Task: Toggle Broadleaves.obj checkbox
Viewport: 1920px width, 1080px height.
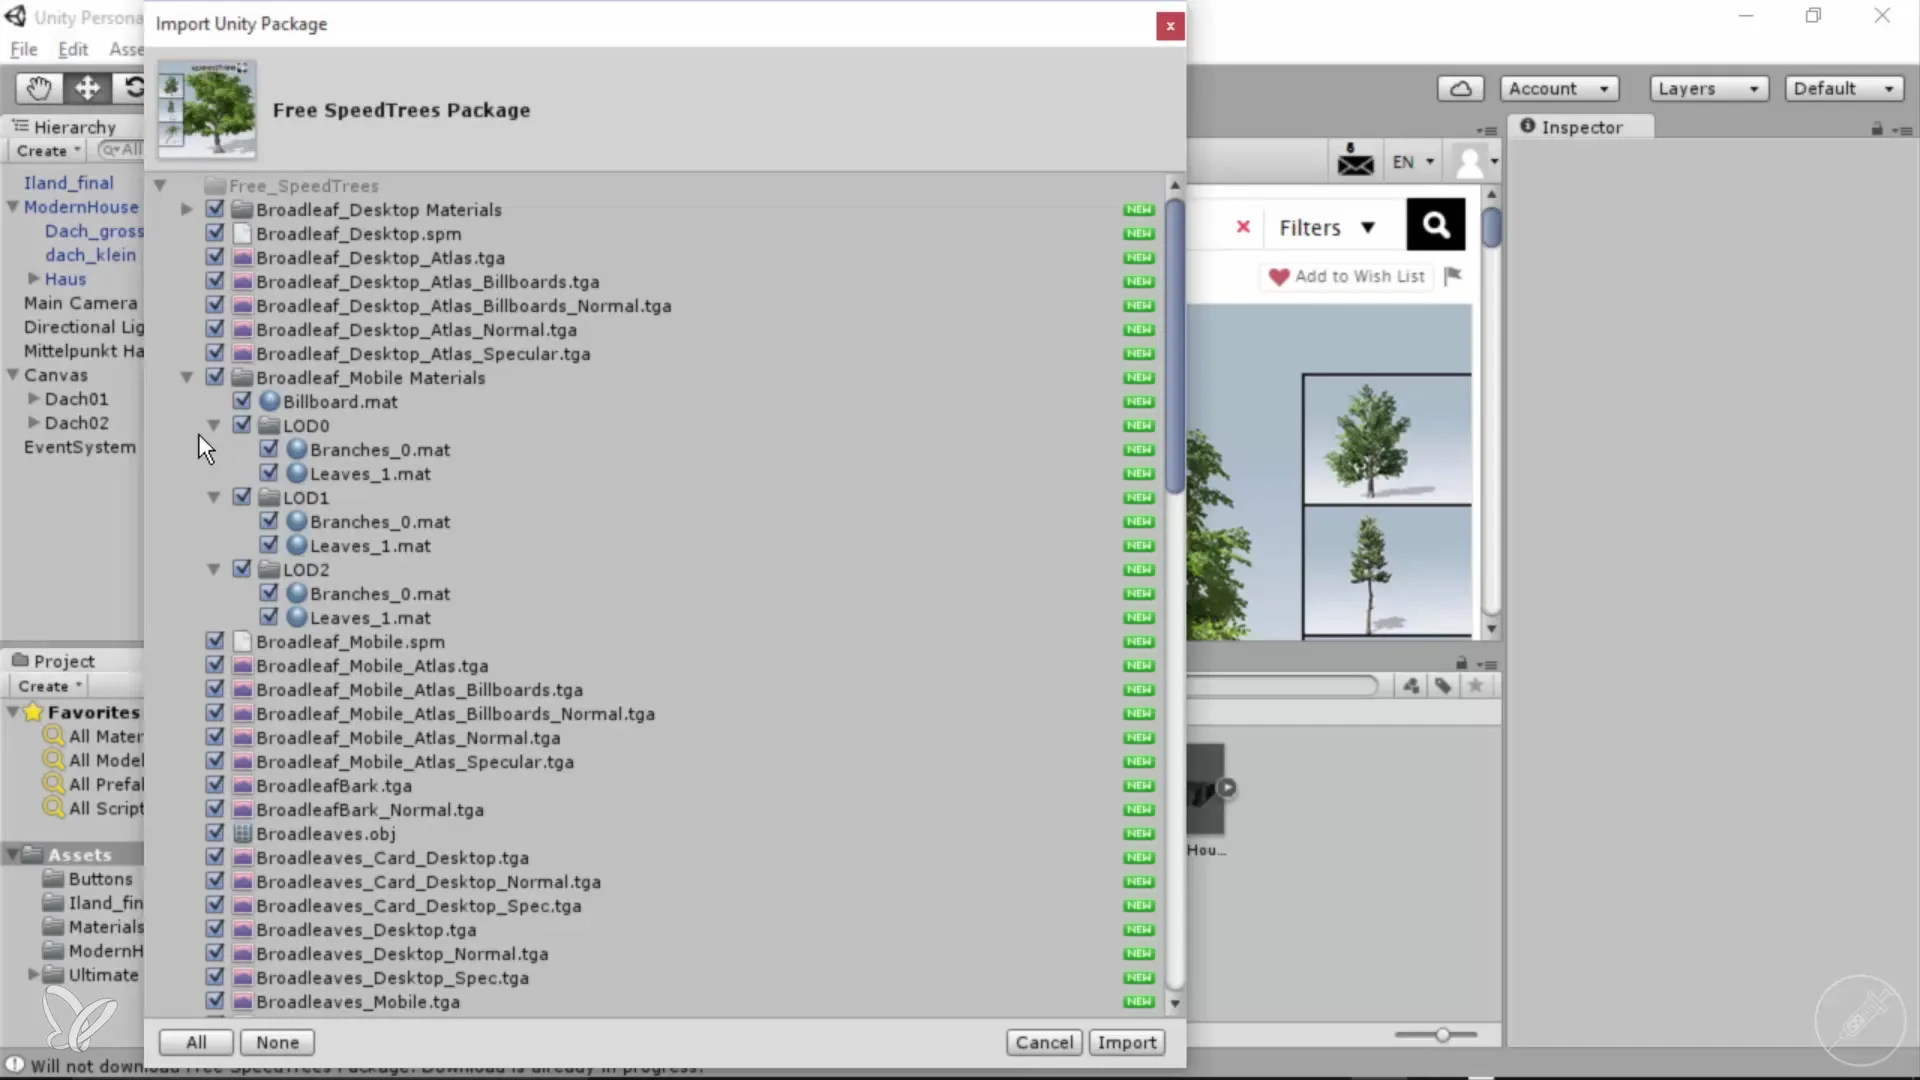Action: 215,833
